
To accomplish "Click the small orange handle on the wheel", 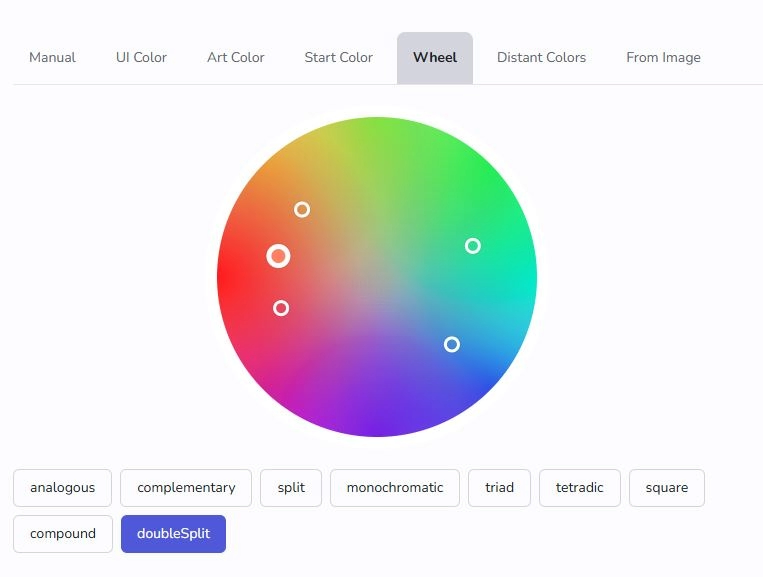I will (x=302, y=210).
